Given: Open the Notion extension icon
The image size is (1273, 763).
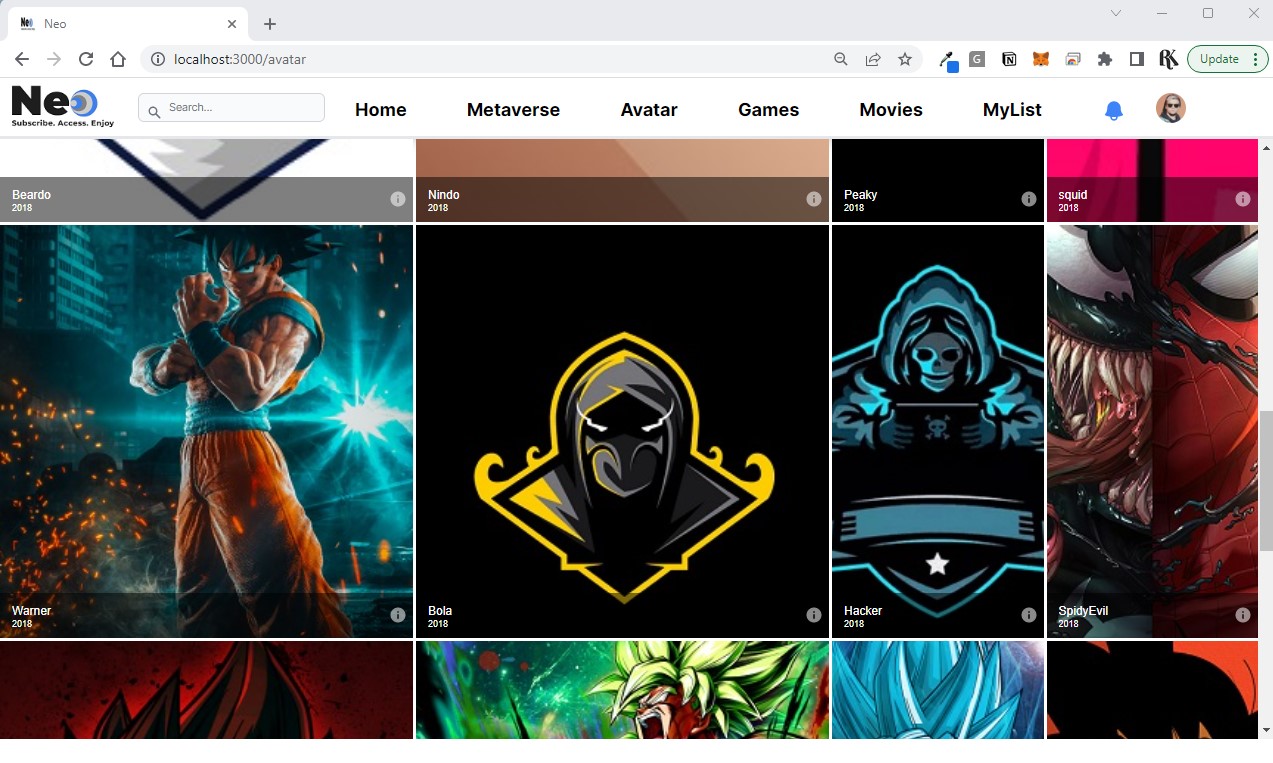Looking at the screenshot, I should (1009, 59).
